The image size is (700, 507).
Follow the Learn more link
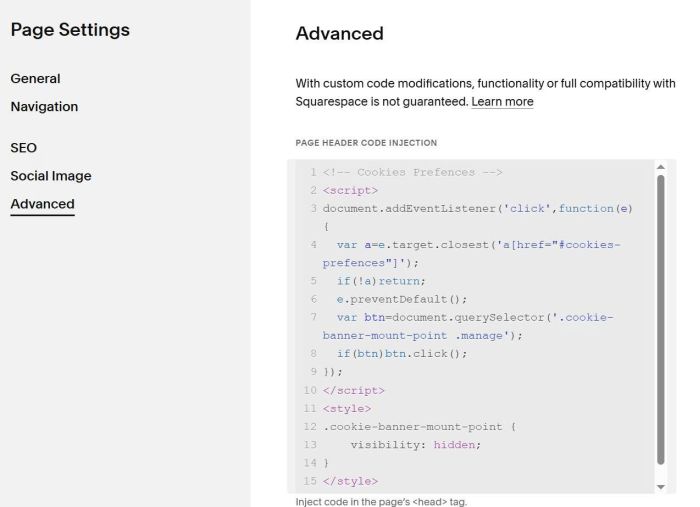[x=502, y=102]
